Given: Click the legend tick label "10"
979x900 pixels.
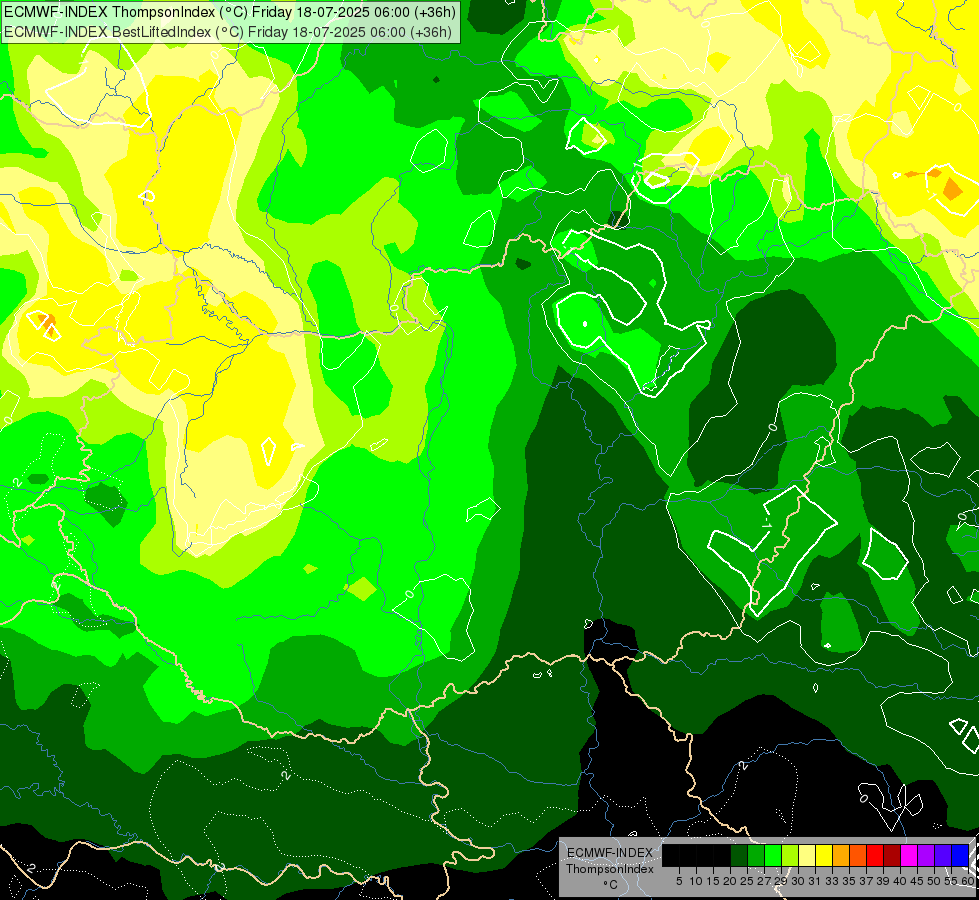Looking at the screenshot, I should click(696, 881).
